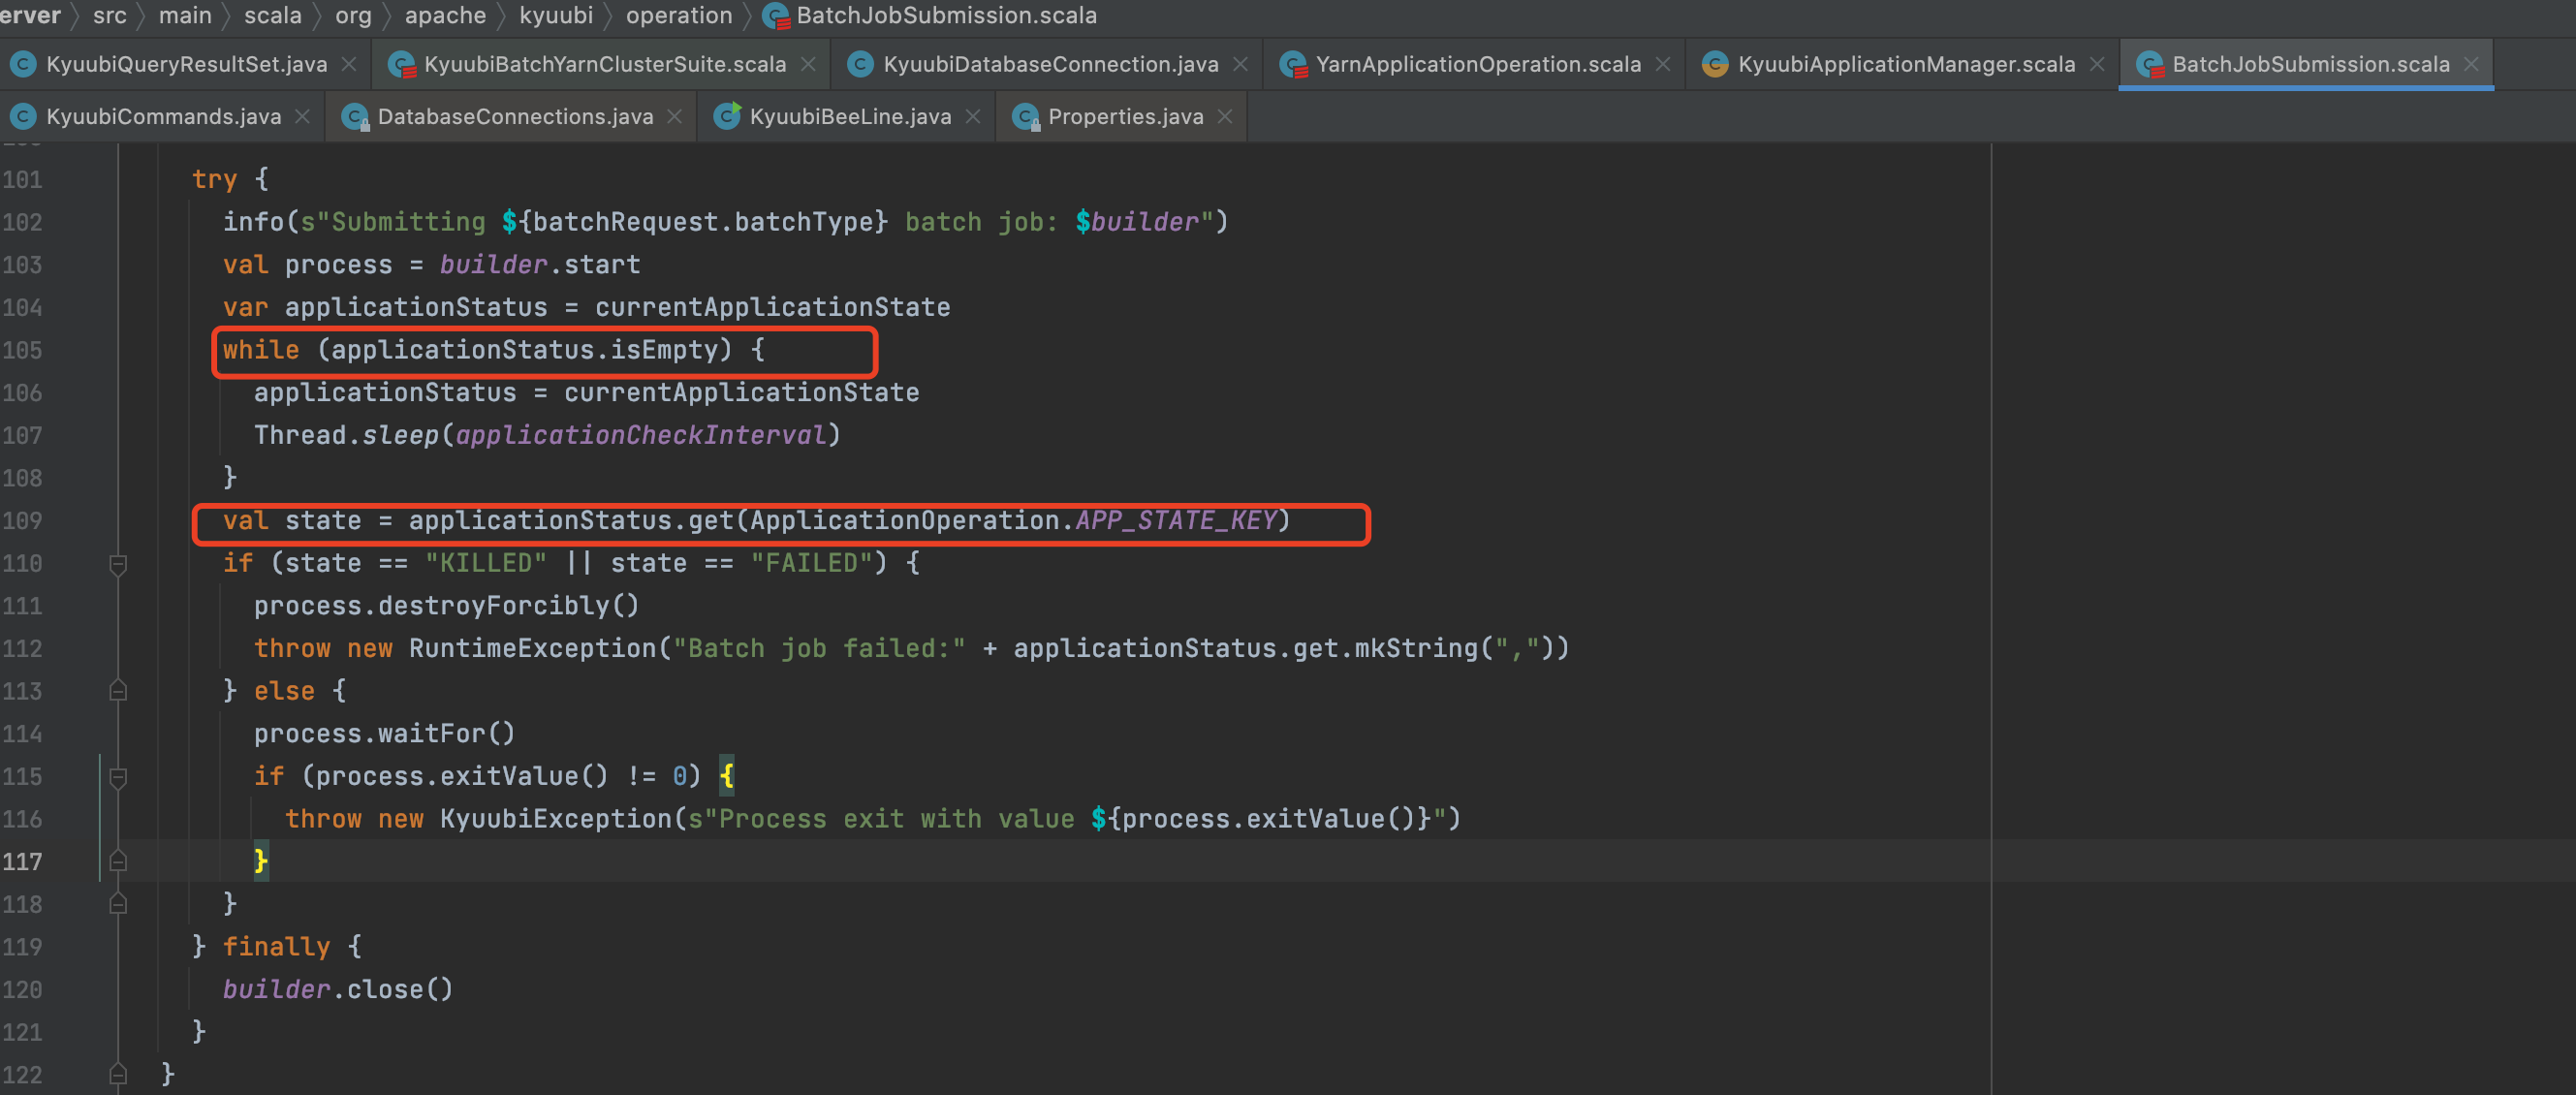This screenshot has width=2576, height=1095.
Task: Click 'try' keyword on line 101
Action: [x=215, y=179]
